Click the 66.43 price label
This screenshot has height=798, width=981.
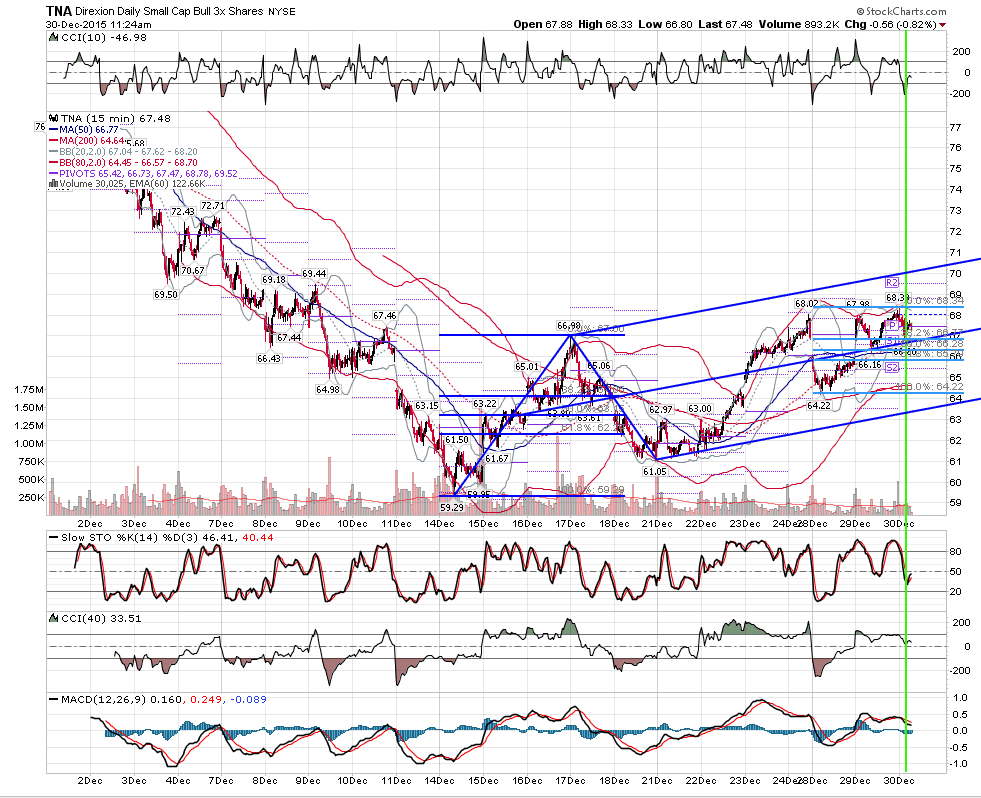click(269, 359)
